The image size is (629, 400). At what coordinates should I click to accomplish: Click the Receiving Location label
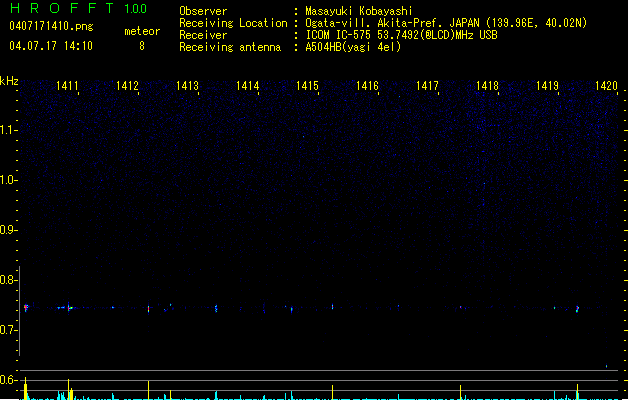click(x=233, y=23)
